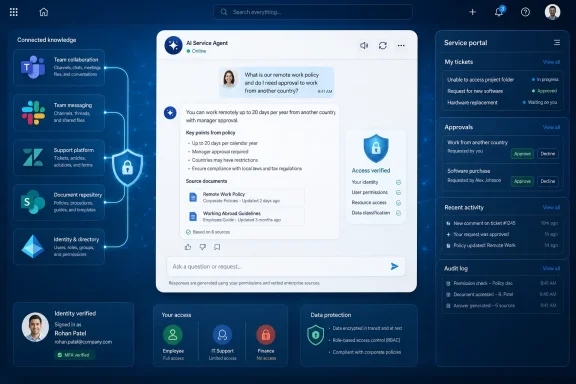View all under My tickets
Screen dimensions: 576x384
[x=551, y=62]
